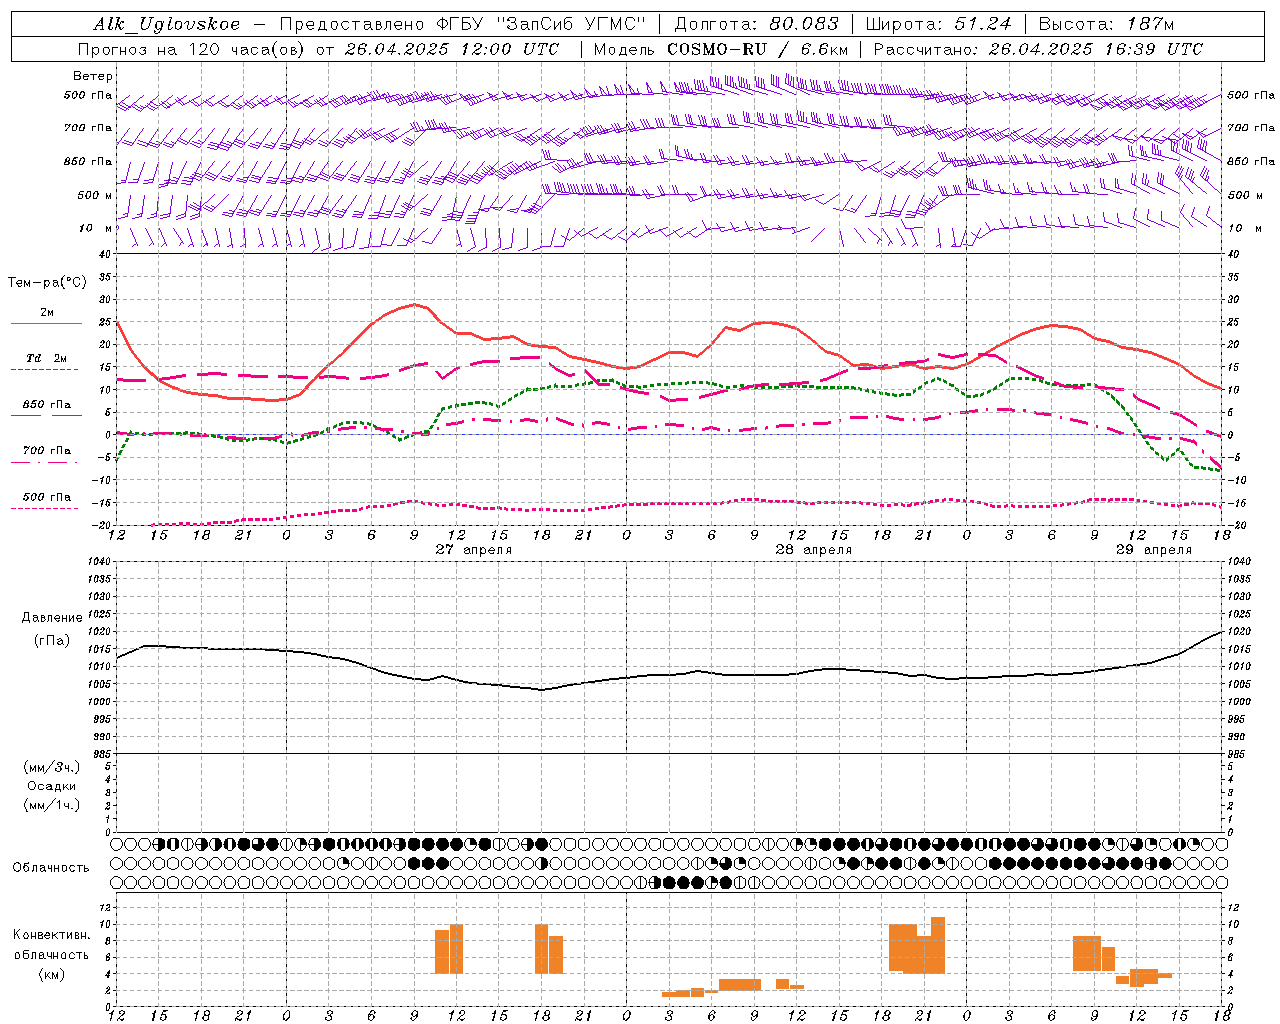The image size is (1280, 1024).
Task: Click the station name Alk_Uglovskoe
Action: pyautogui.click(x=166, y=24)
